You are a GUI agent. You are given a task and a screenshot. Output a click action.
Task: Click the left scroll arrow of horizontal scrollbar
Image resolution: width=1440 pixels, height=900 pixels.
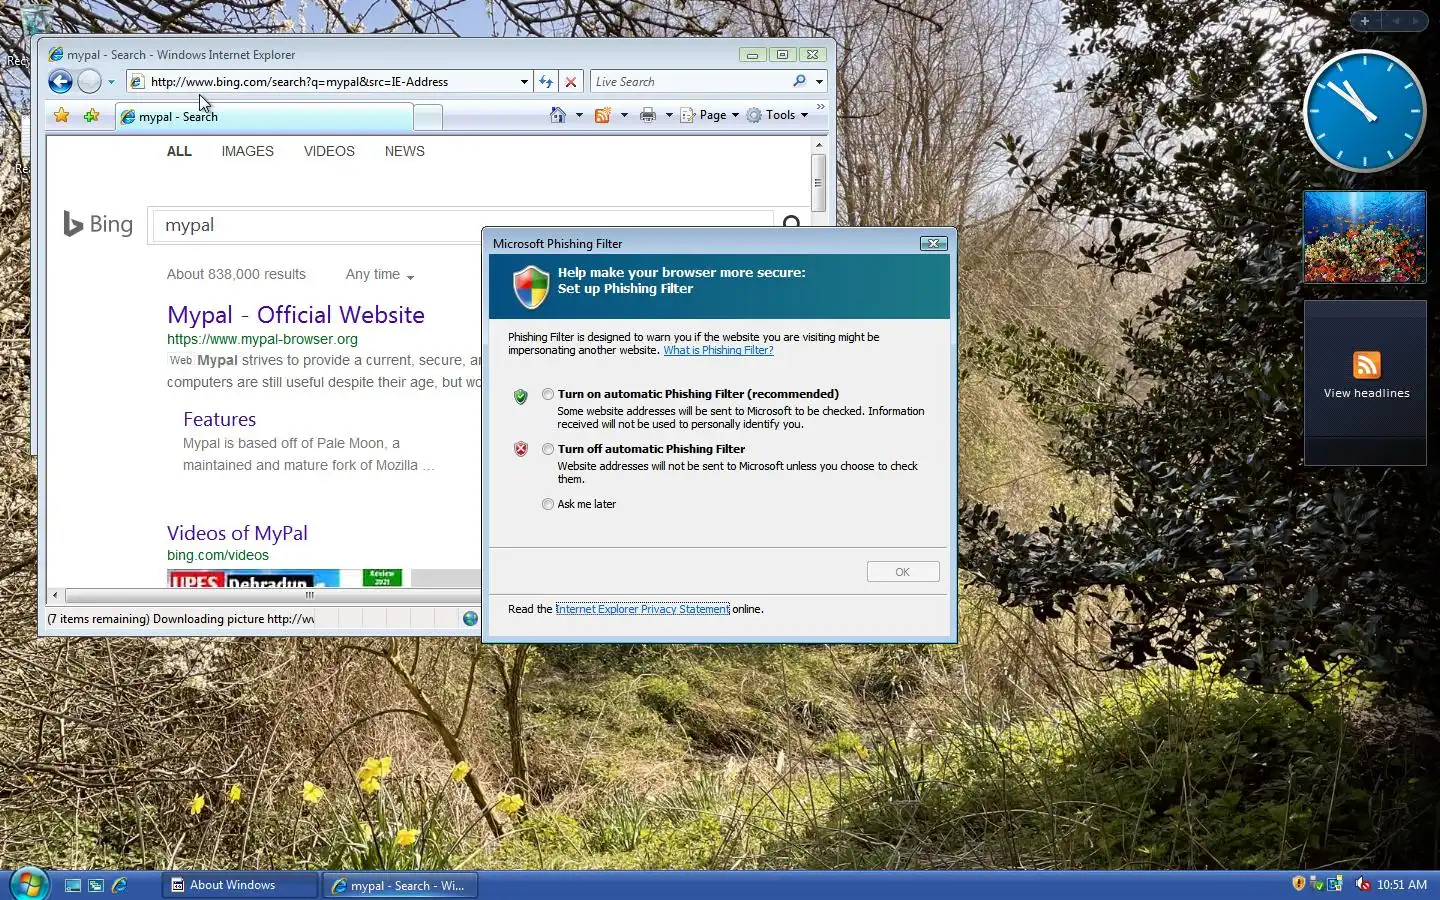(55, 595)
